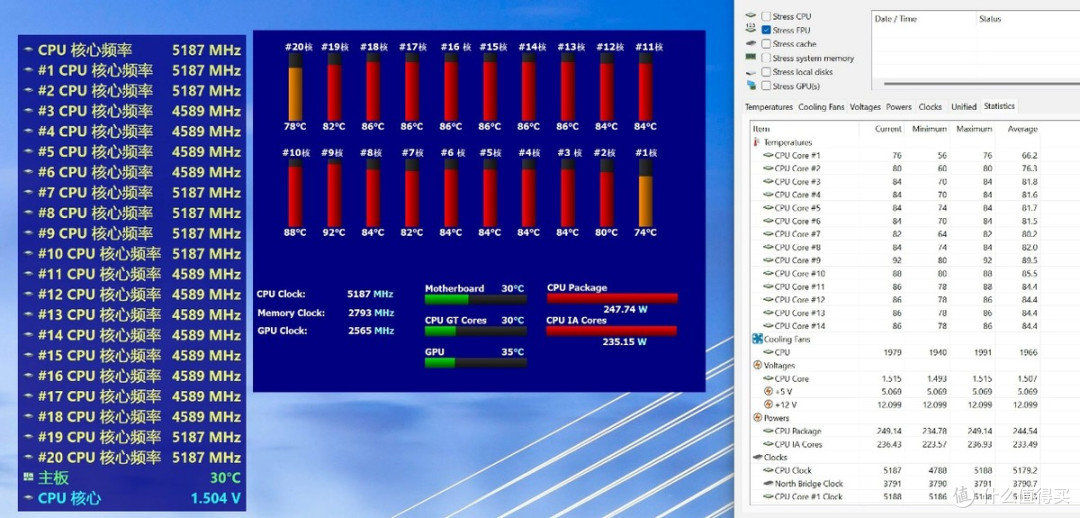This screenshot has height=518, width=1080.
Task: Click the Voltages CPU Core row
Action: pyautogui.click(x=895, y=378)
